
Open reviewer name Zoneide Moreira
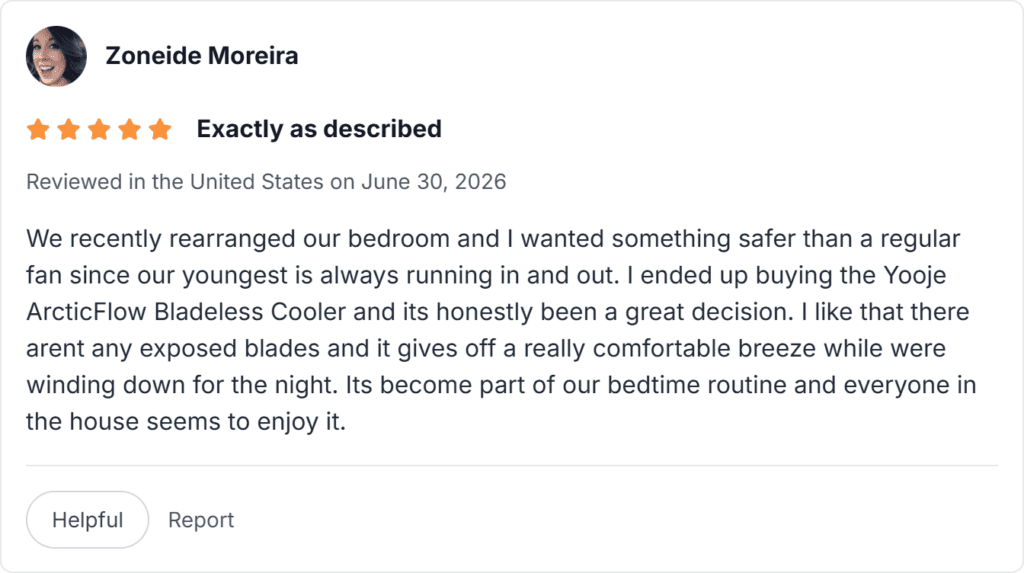point(202,56)
